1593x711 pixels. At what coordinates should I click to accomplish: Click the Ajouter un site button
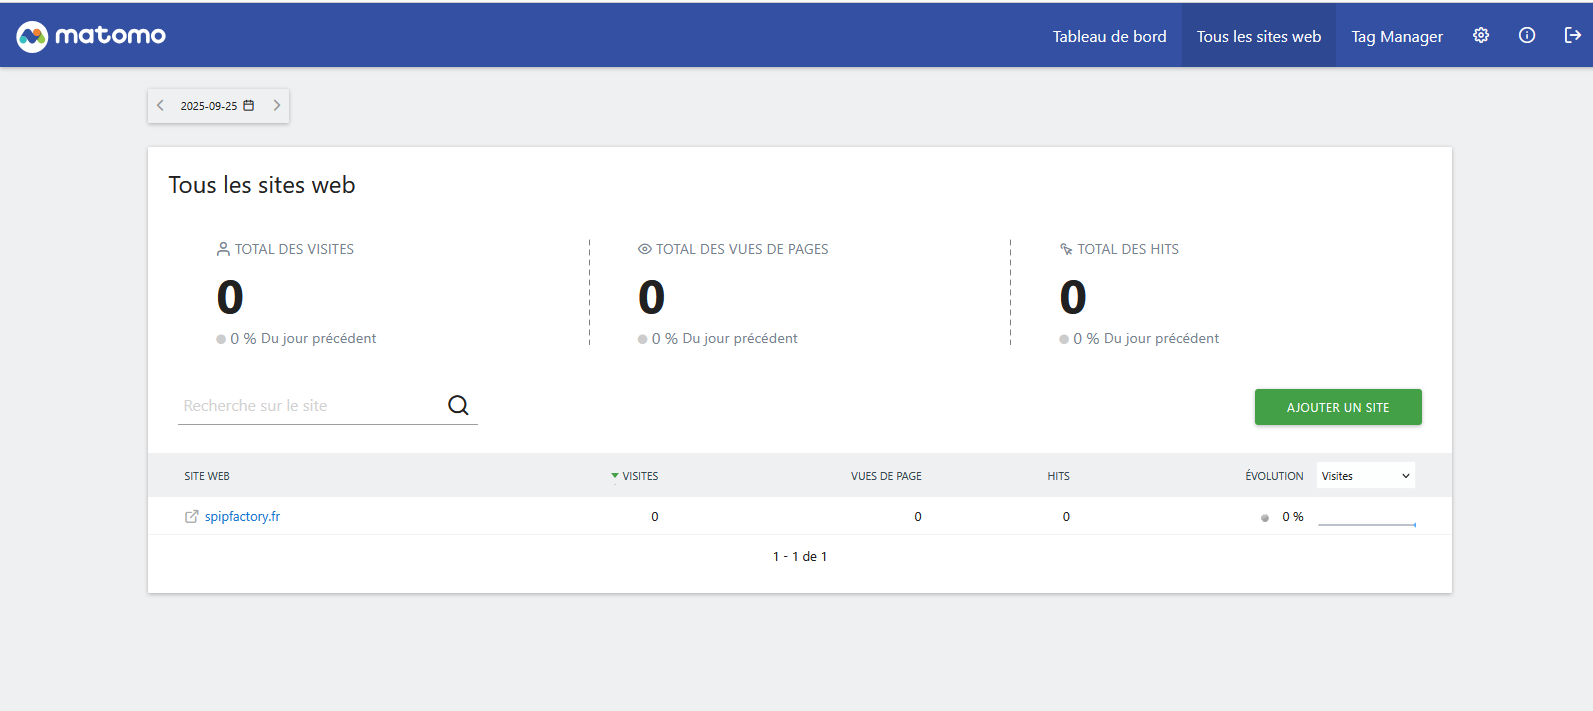tap(1337, 407)
